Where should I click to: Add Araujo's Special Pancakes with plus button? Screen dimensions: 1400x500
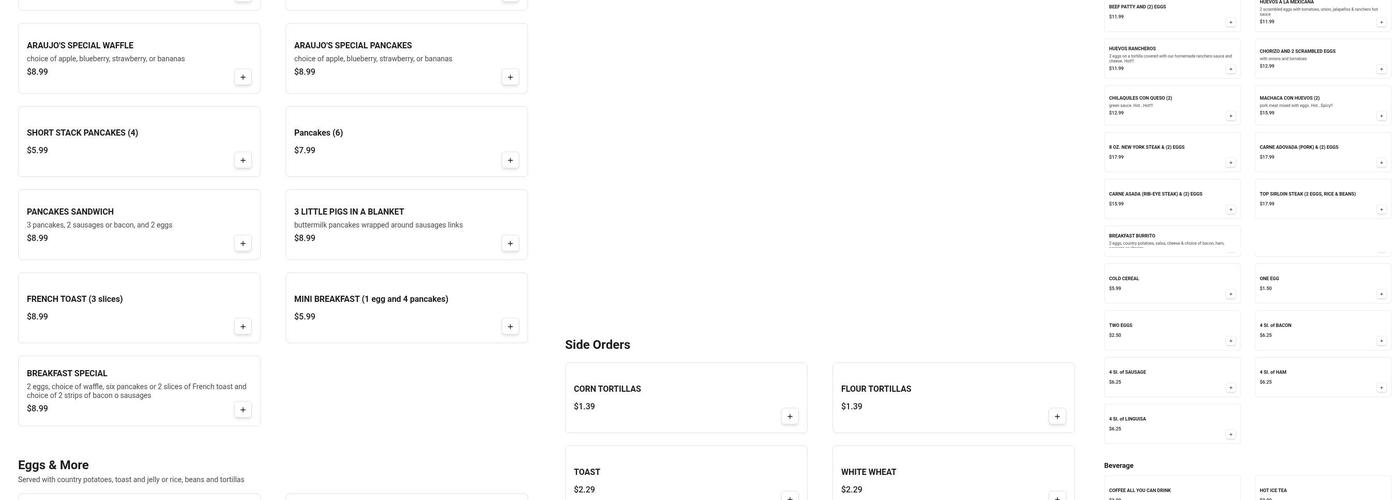510,77
